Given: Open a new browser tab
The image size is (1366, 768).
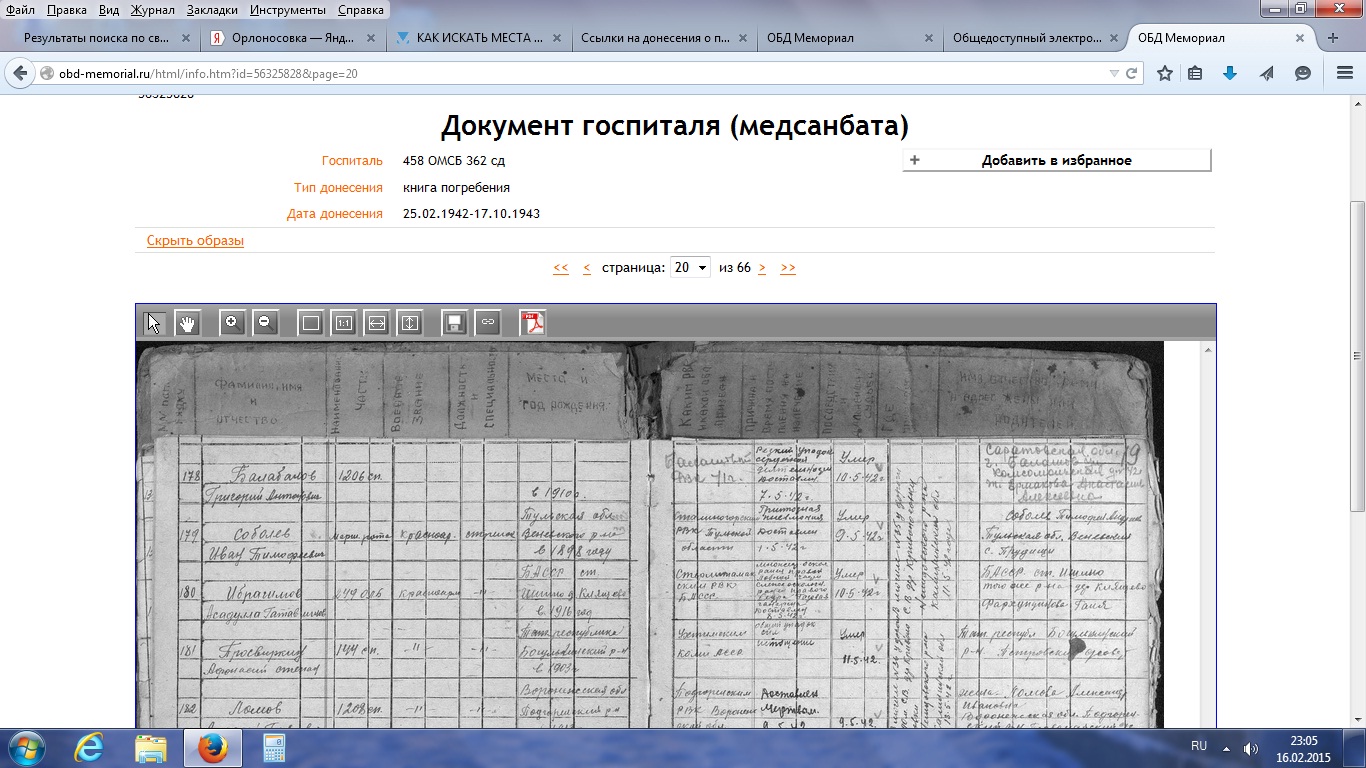Looking at the screenshot, I should (1333, 38).
